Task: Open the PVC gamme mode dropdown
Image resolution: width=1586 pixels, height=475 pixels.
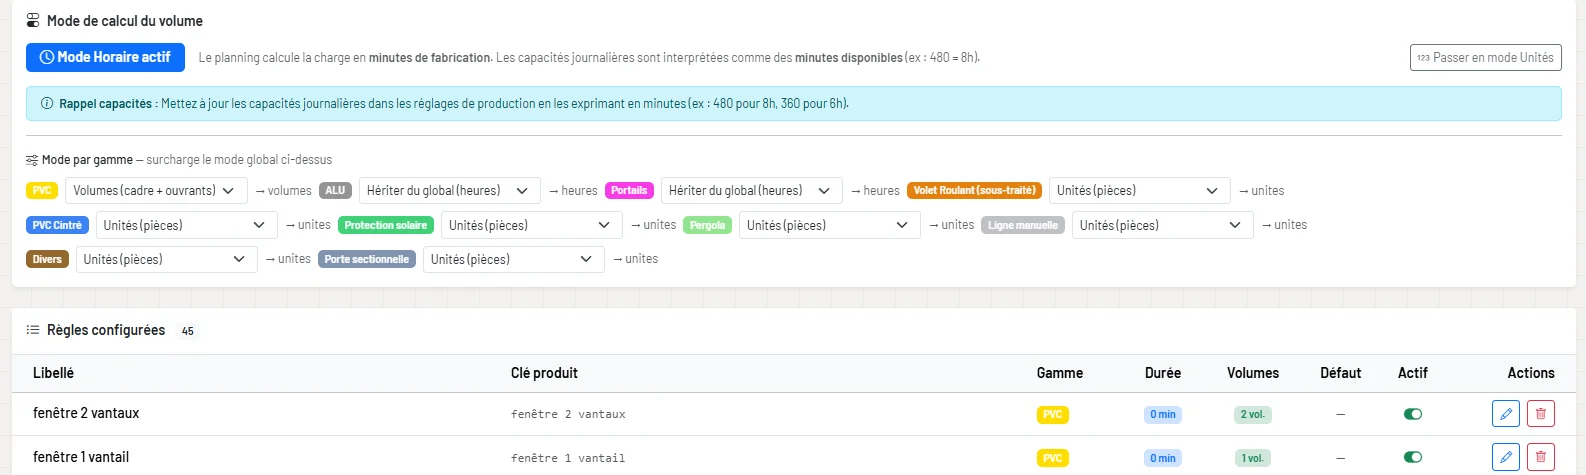Action: click(156, 190)
